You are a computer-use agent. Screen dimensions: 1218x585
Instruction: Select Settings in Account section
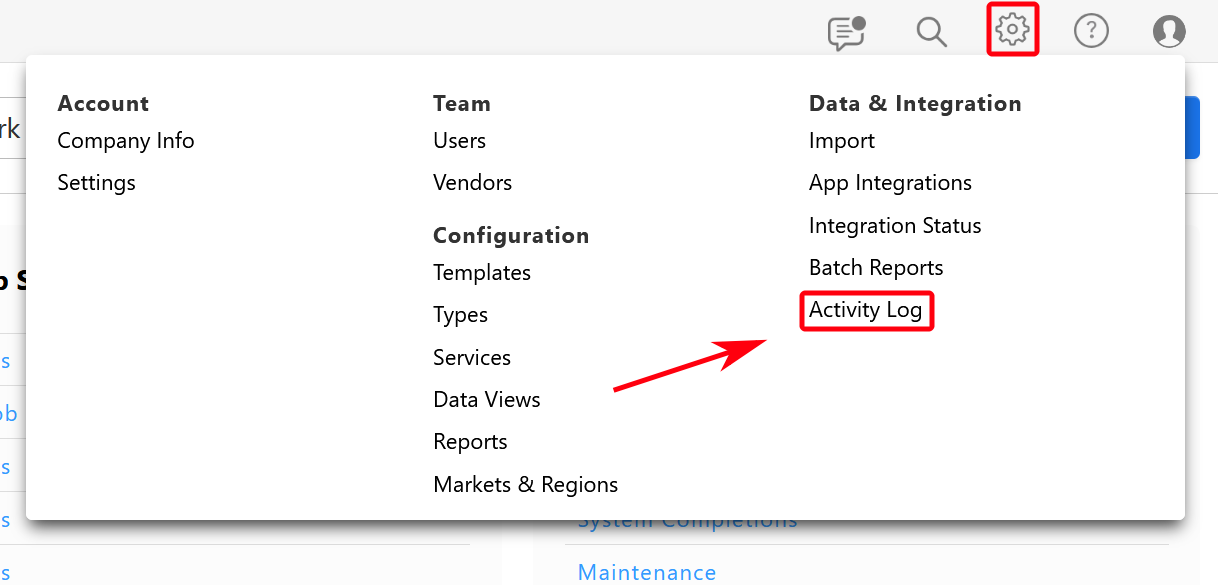pyautogui.click(x=96, y=183)
